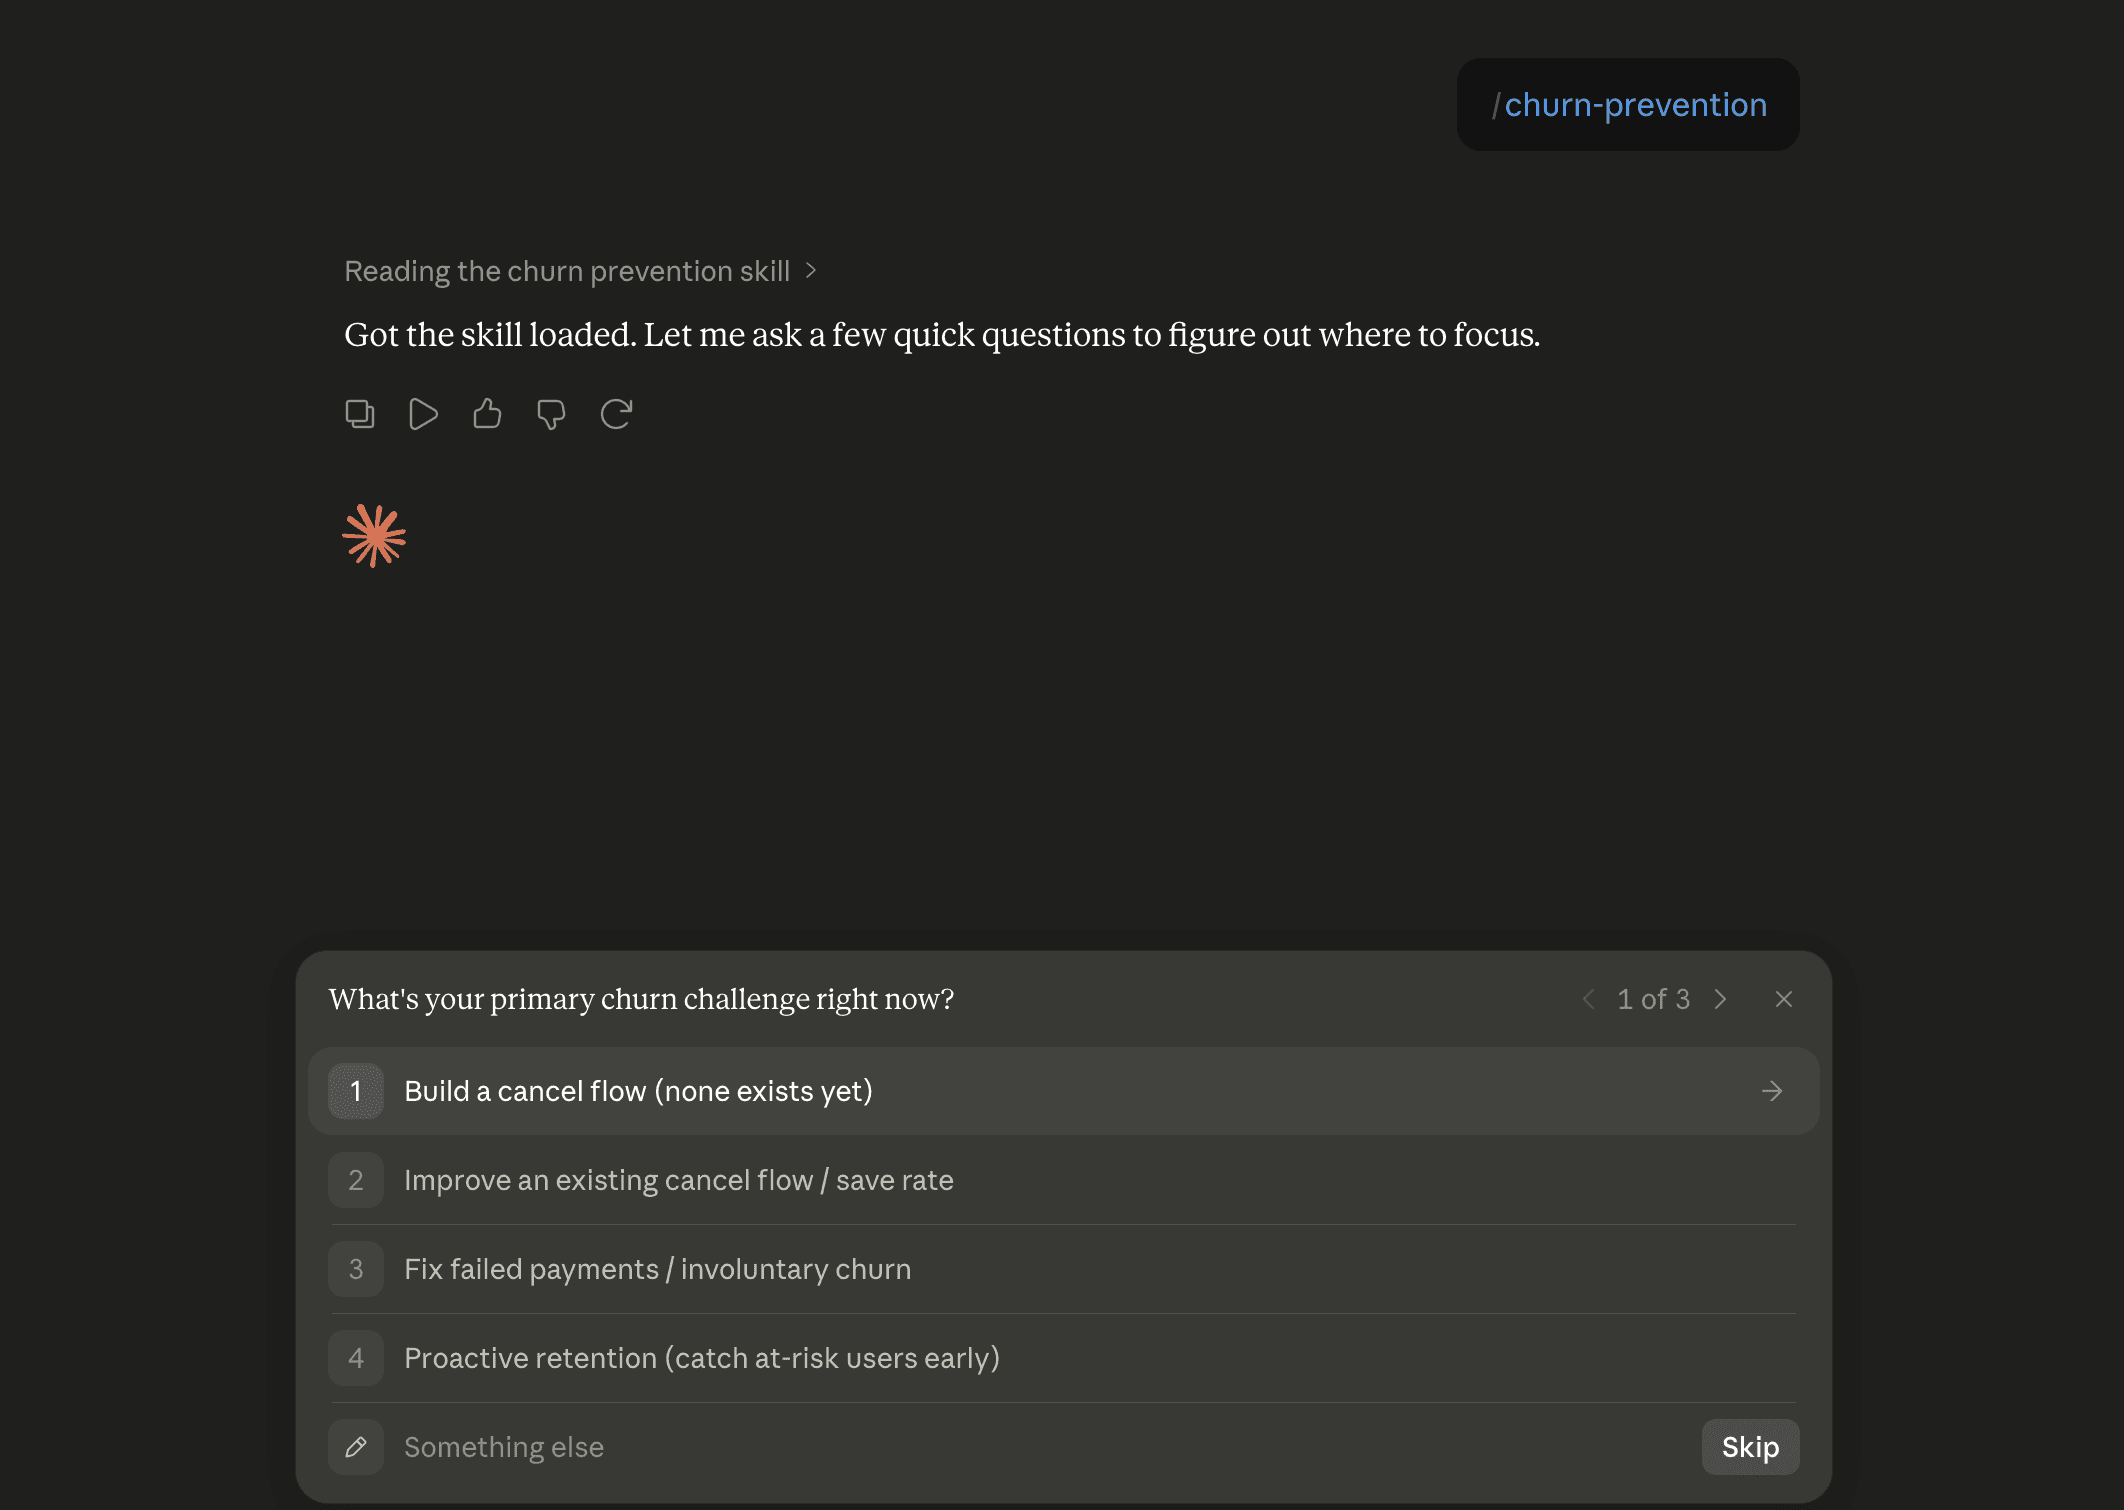Image resolution: width=2124 pixels, height=1510 pixels.
Task: Expand the Reading the churn prevention skill step
Action: point(580,271)
